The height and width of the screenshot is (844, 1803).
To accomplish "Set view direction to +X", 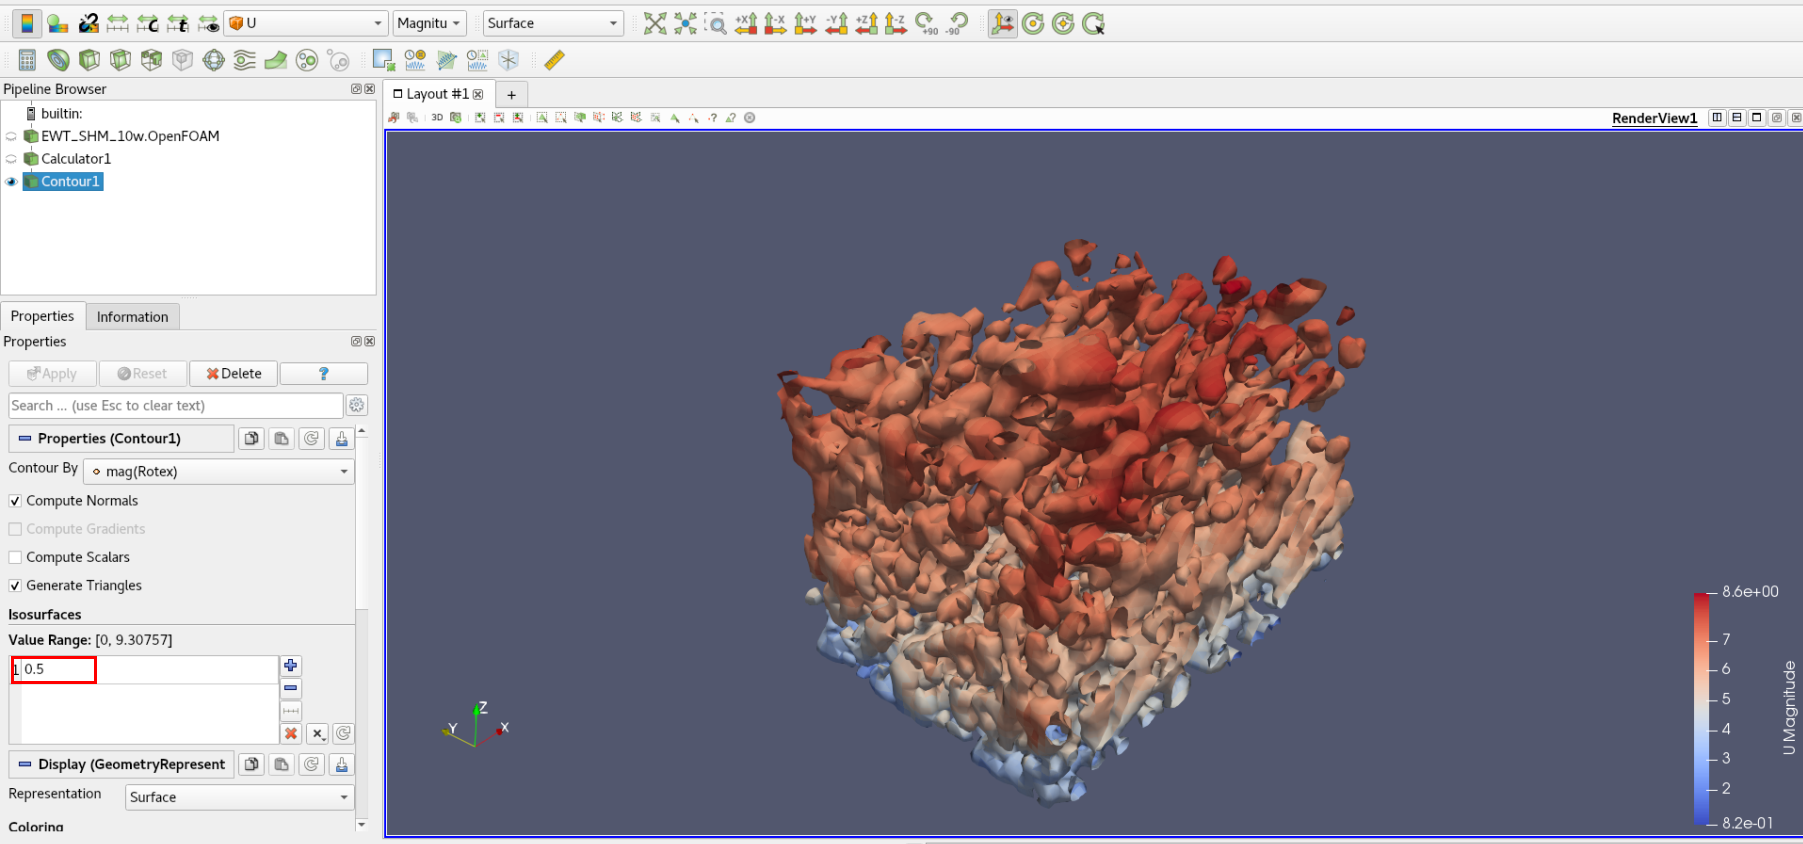I will 746,24.
